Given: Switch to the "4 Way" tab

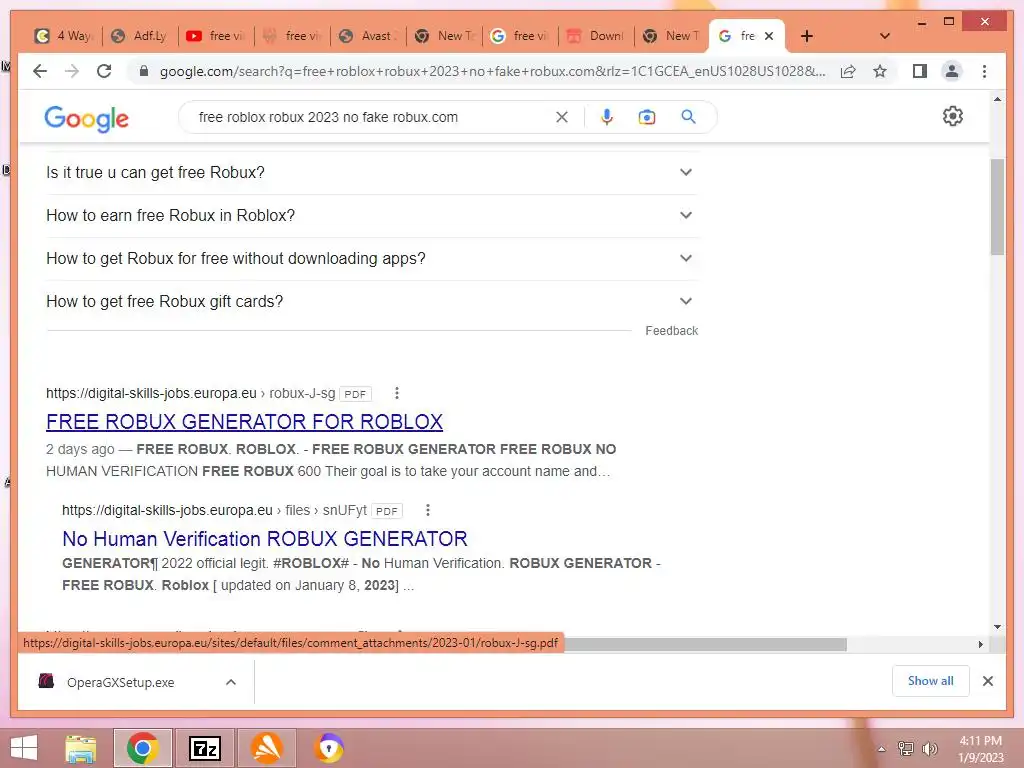Looking at the screenshot, I should click(63, 36).
